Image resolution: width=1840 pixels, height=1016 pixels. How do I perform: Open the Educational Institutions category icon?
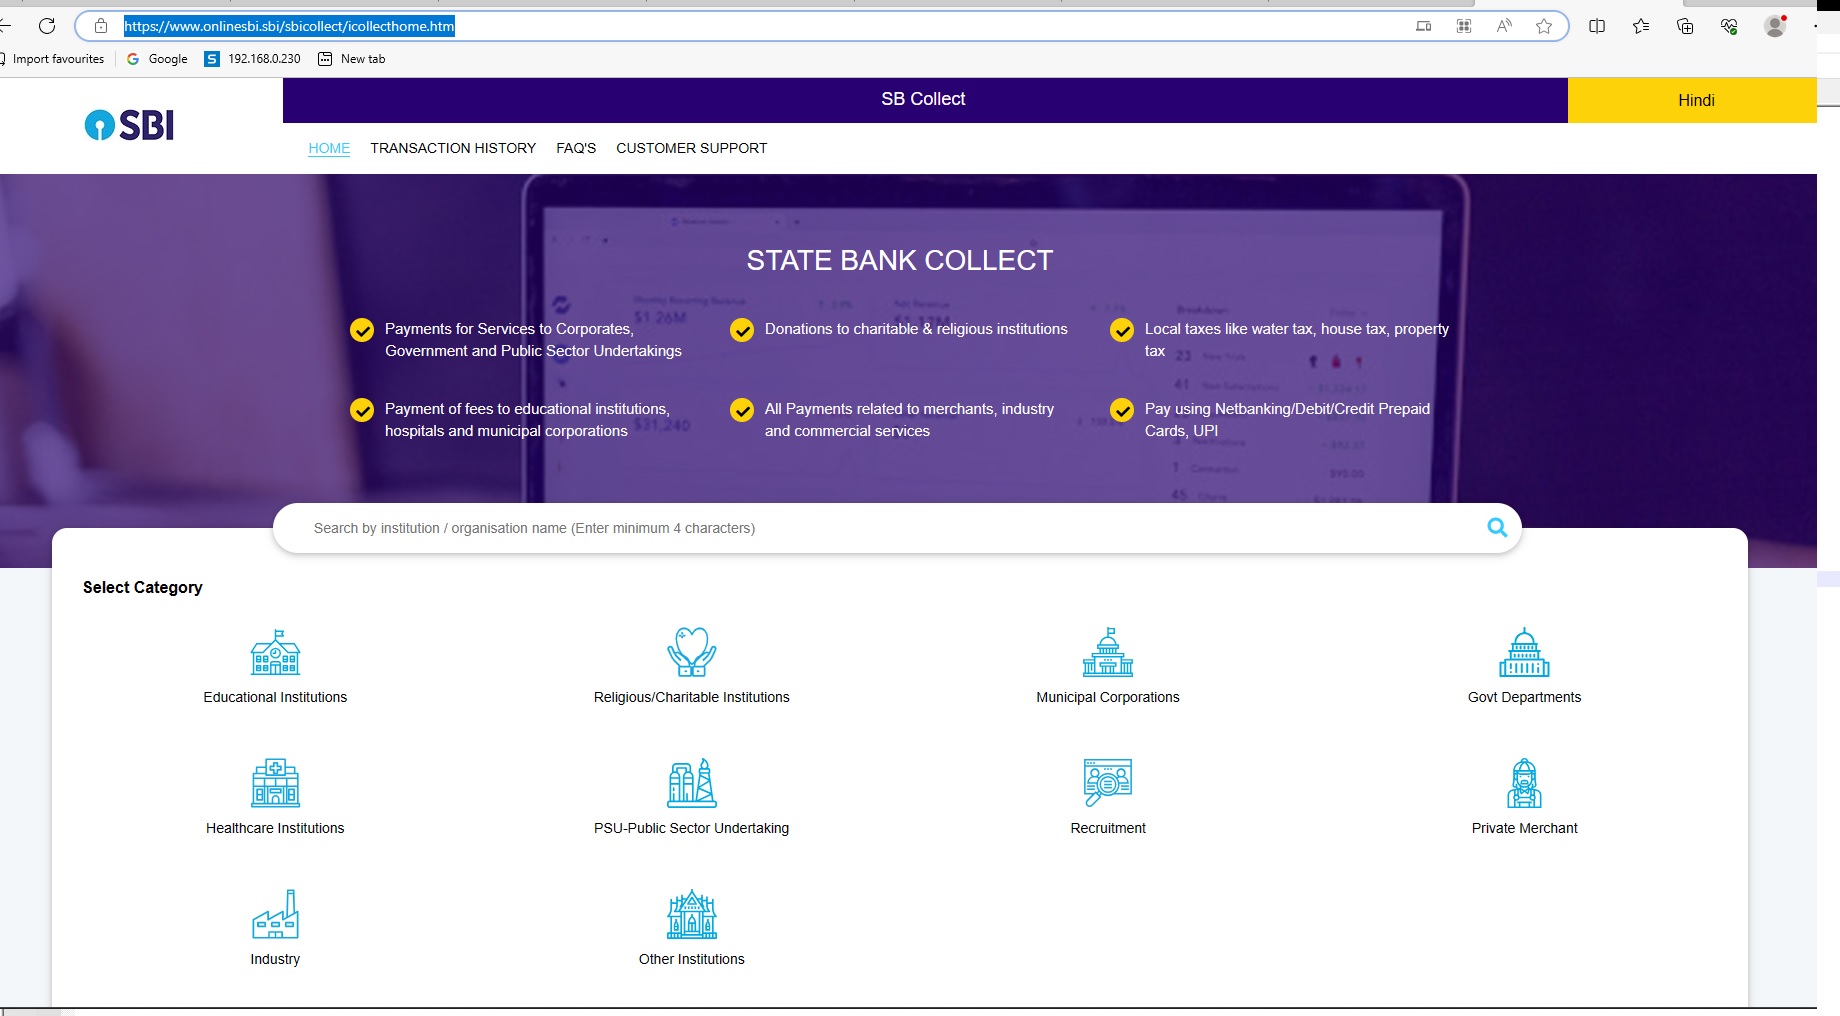coord(275,652)
